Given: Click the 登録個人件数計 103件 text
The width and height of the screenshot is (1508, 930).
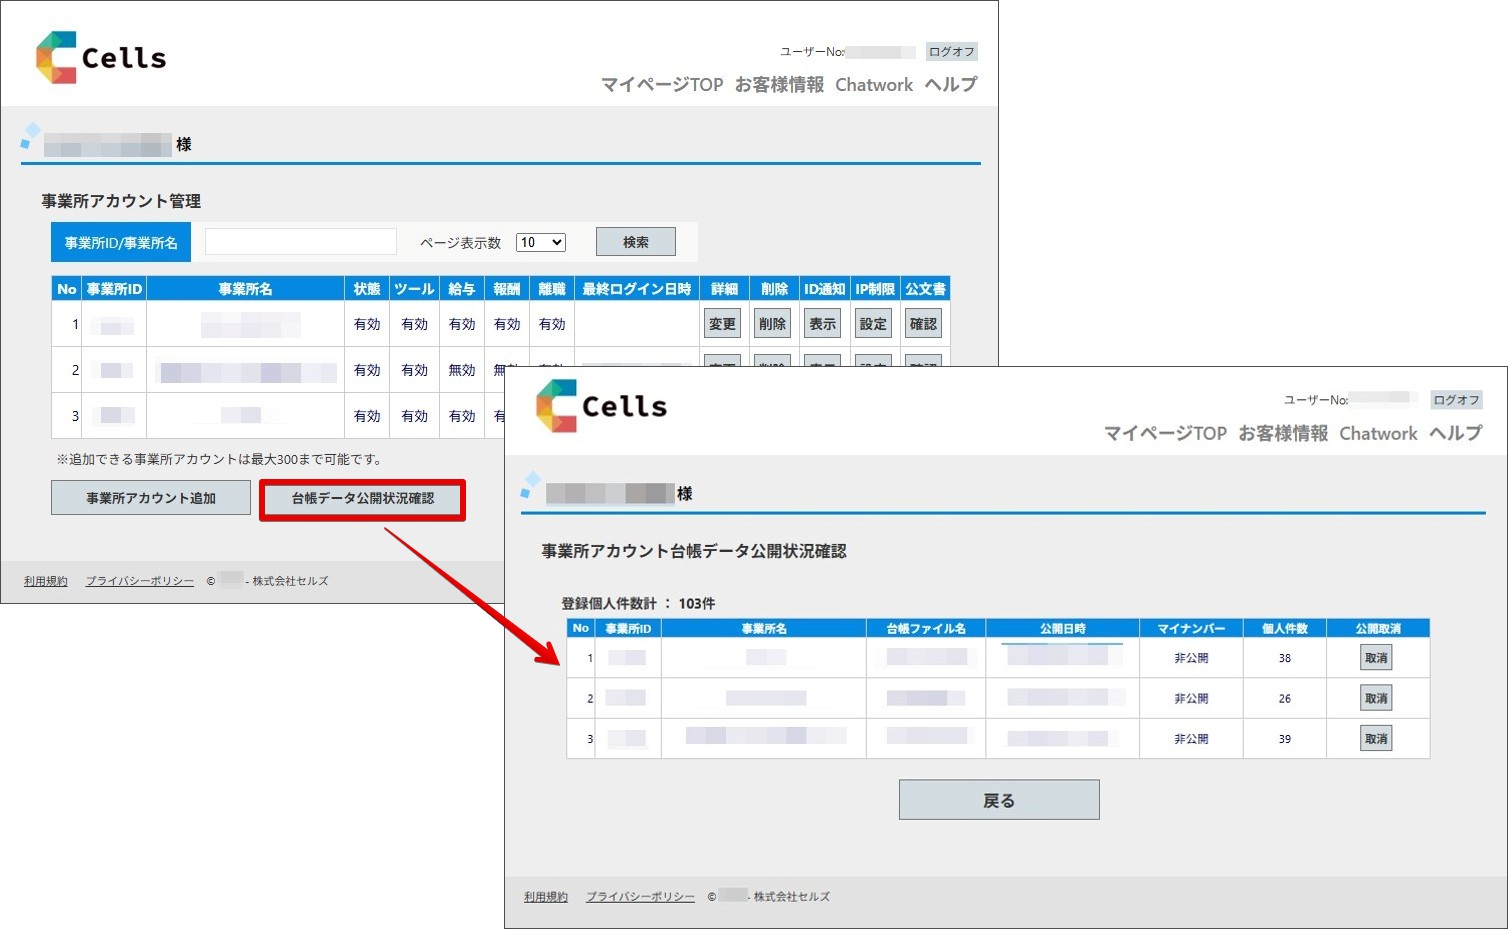Looking at the screenshot, I should 638,604.
